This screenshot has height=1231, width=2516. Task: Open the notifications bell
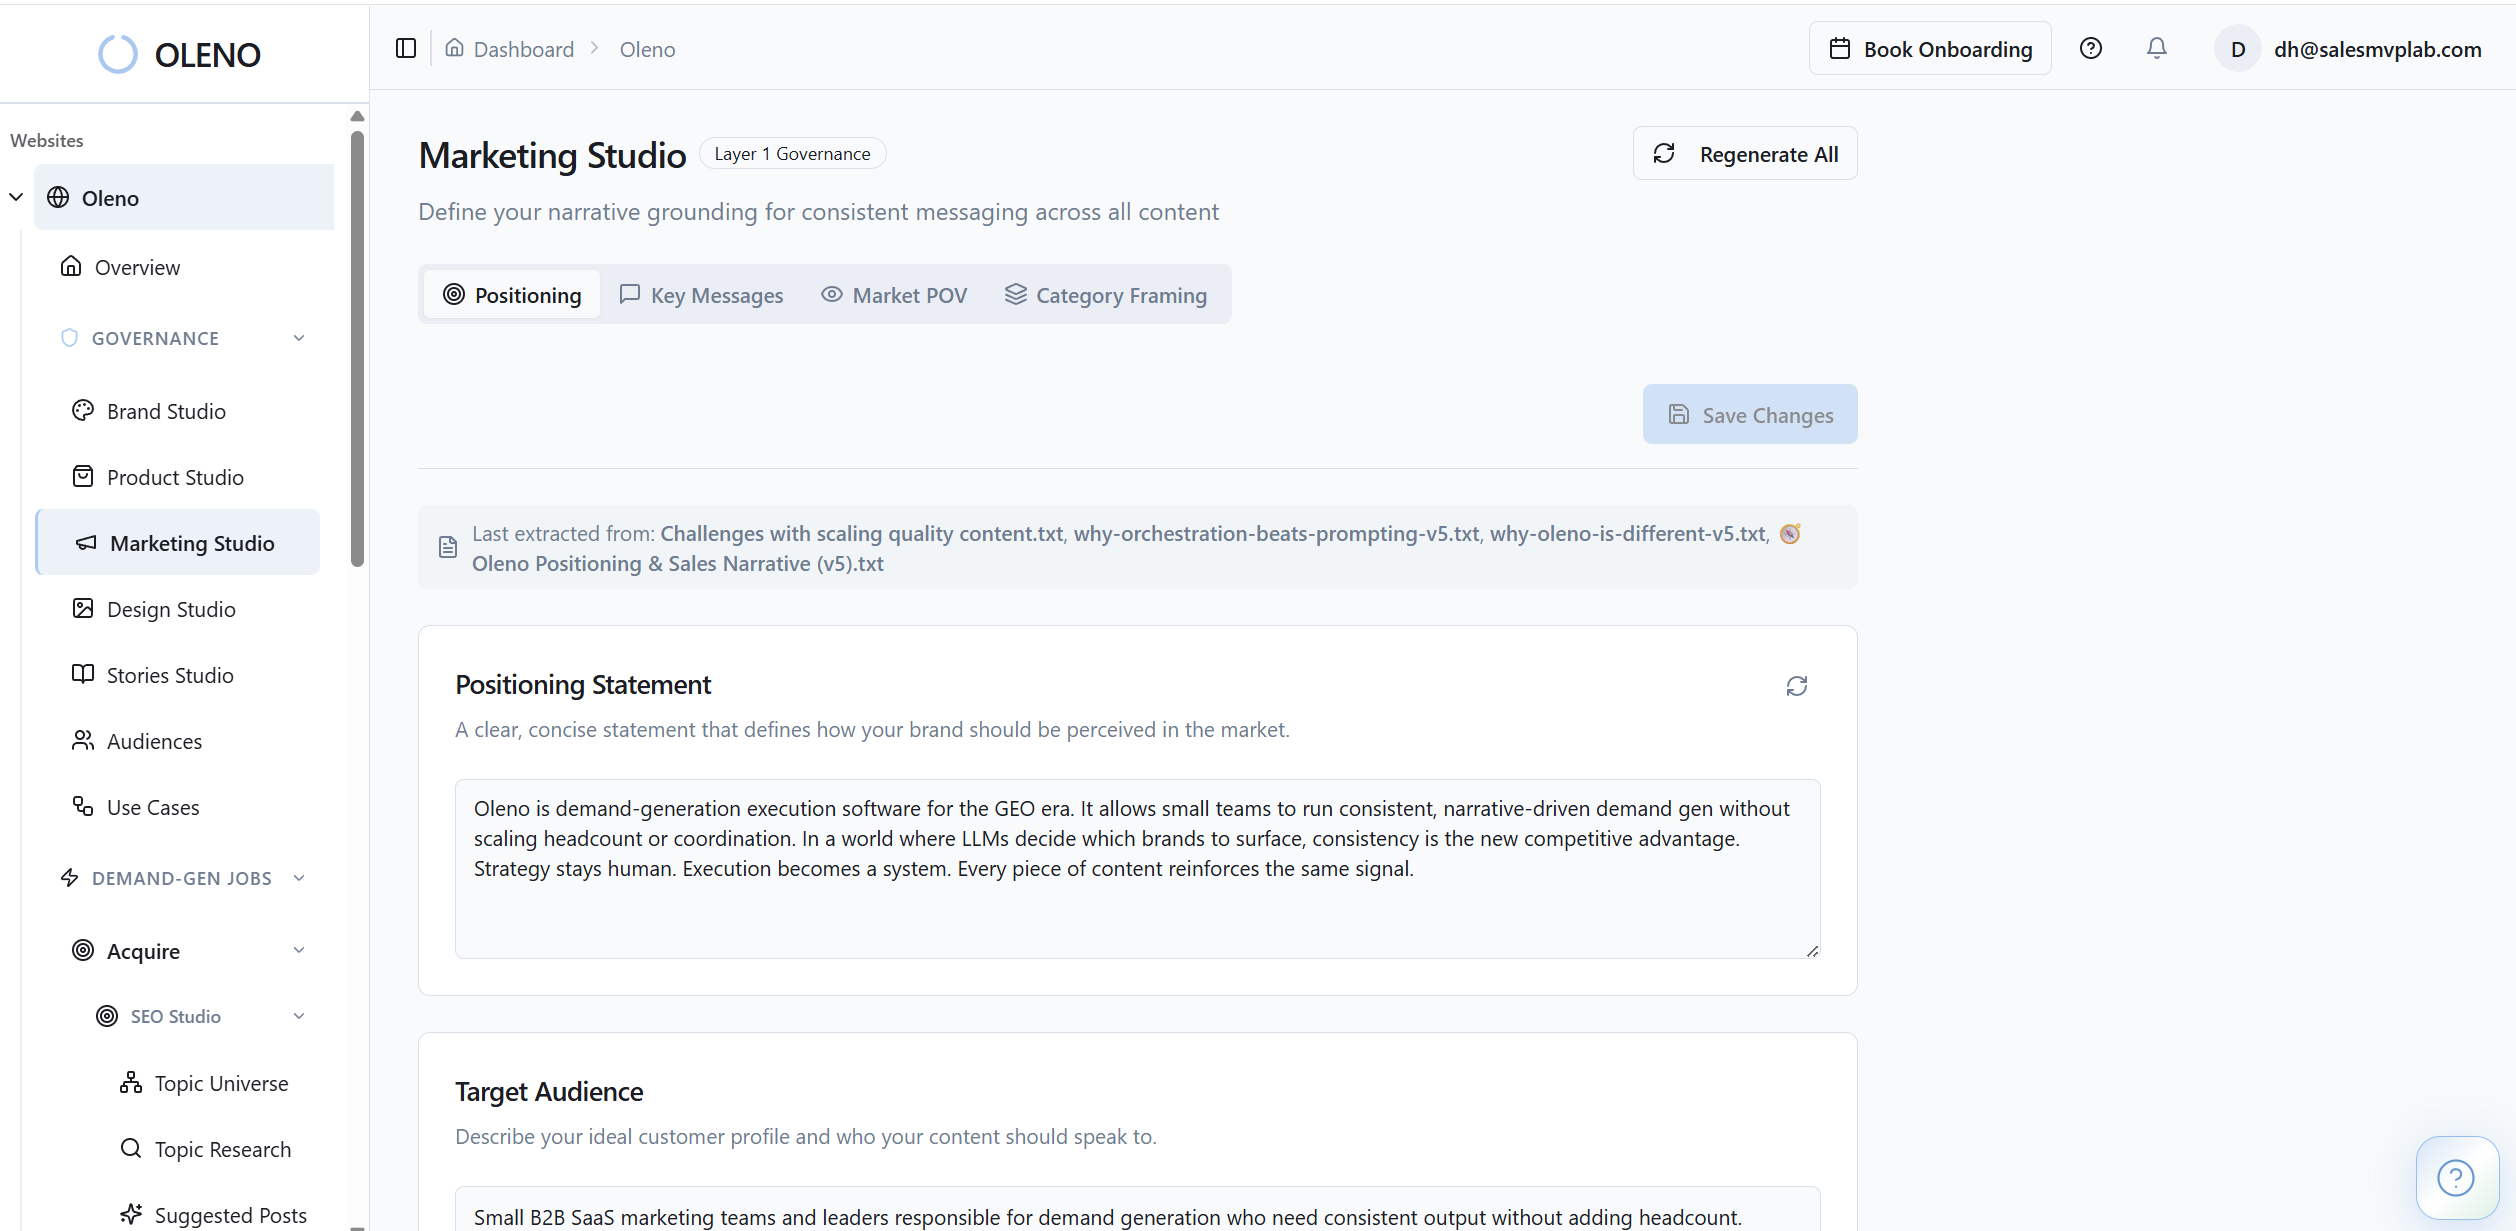point(2156,49)
